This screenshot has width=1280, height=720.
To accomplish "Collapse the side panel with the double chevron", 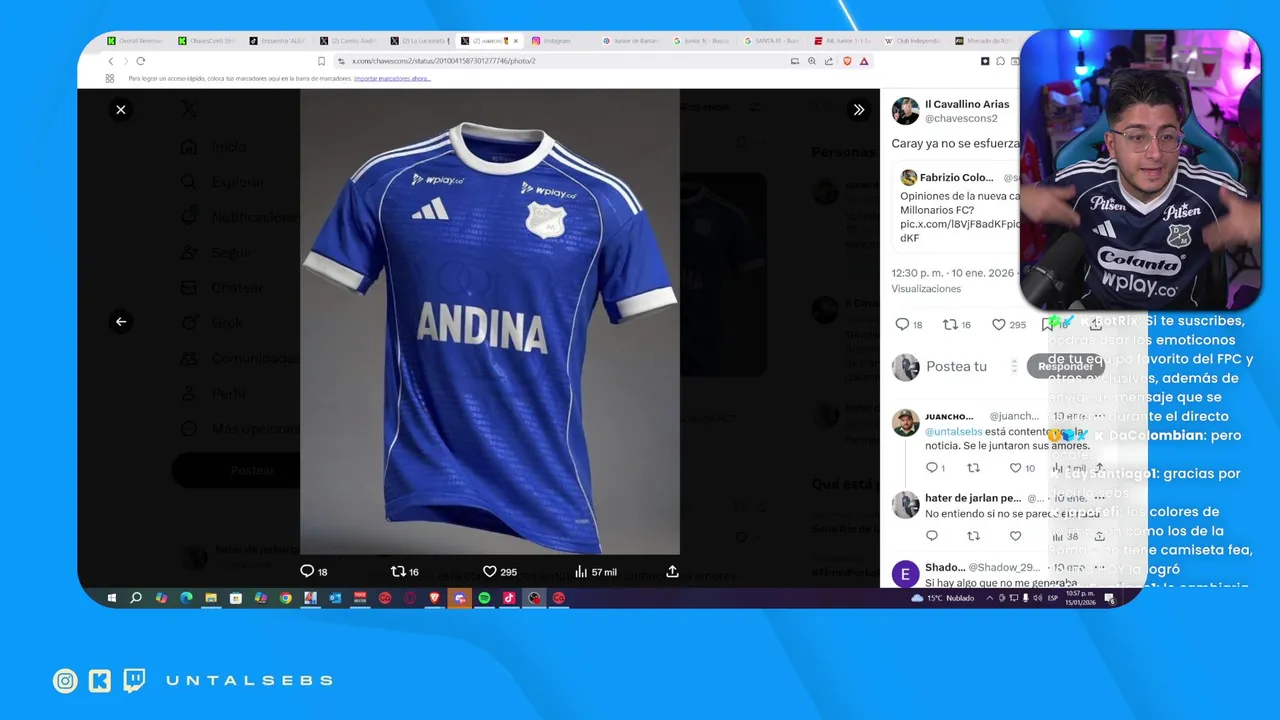I will 858,110.
